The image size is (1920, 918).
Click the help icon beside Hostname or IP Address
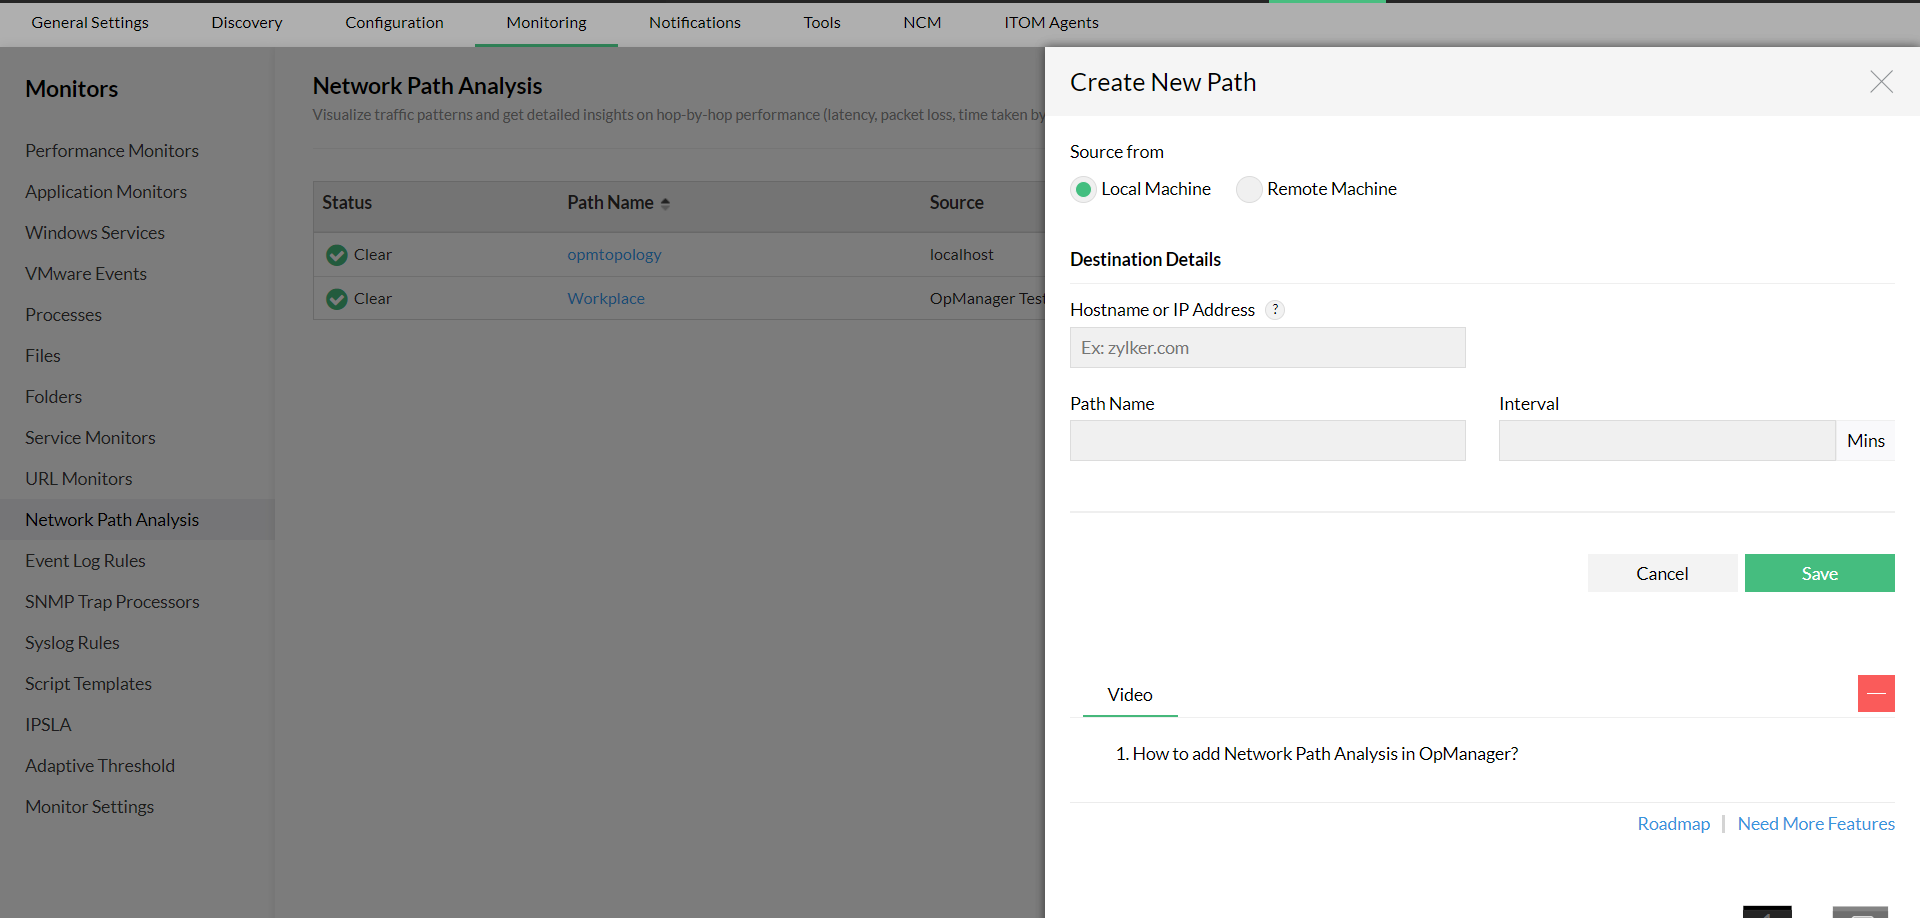pyautogui.click(x=1274, y=310)
